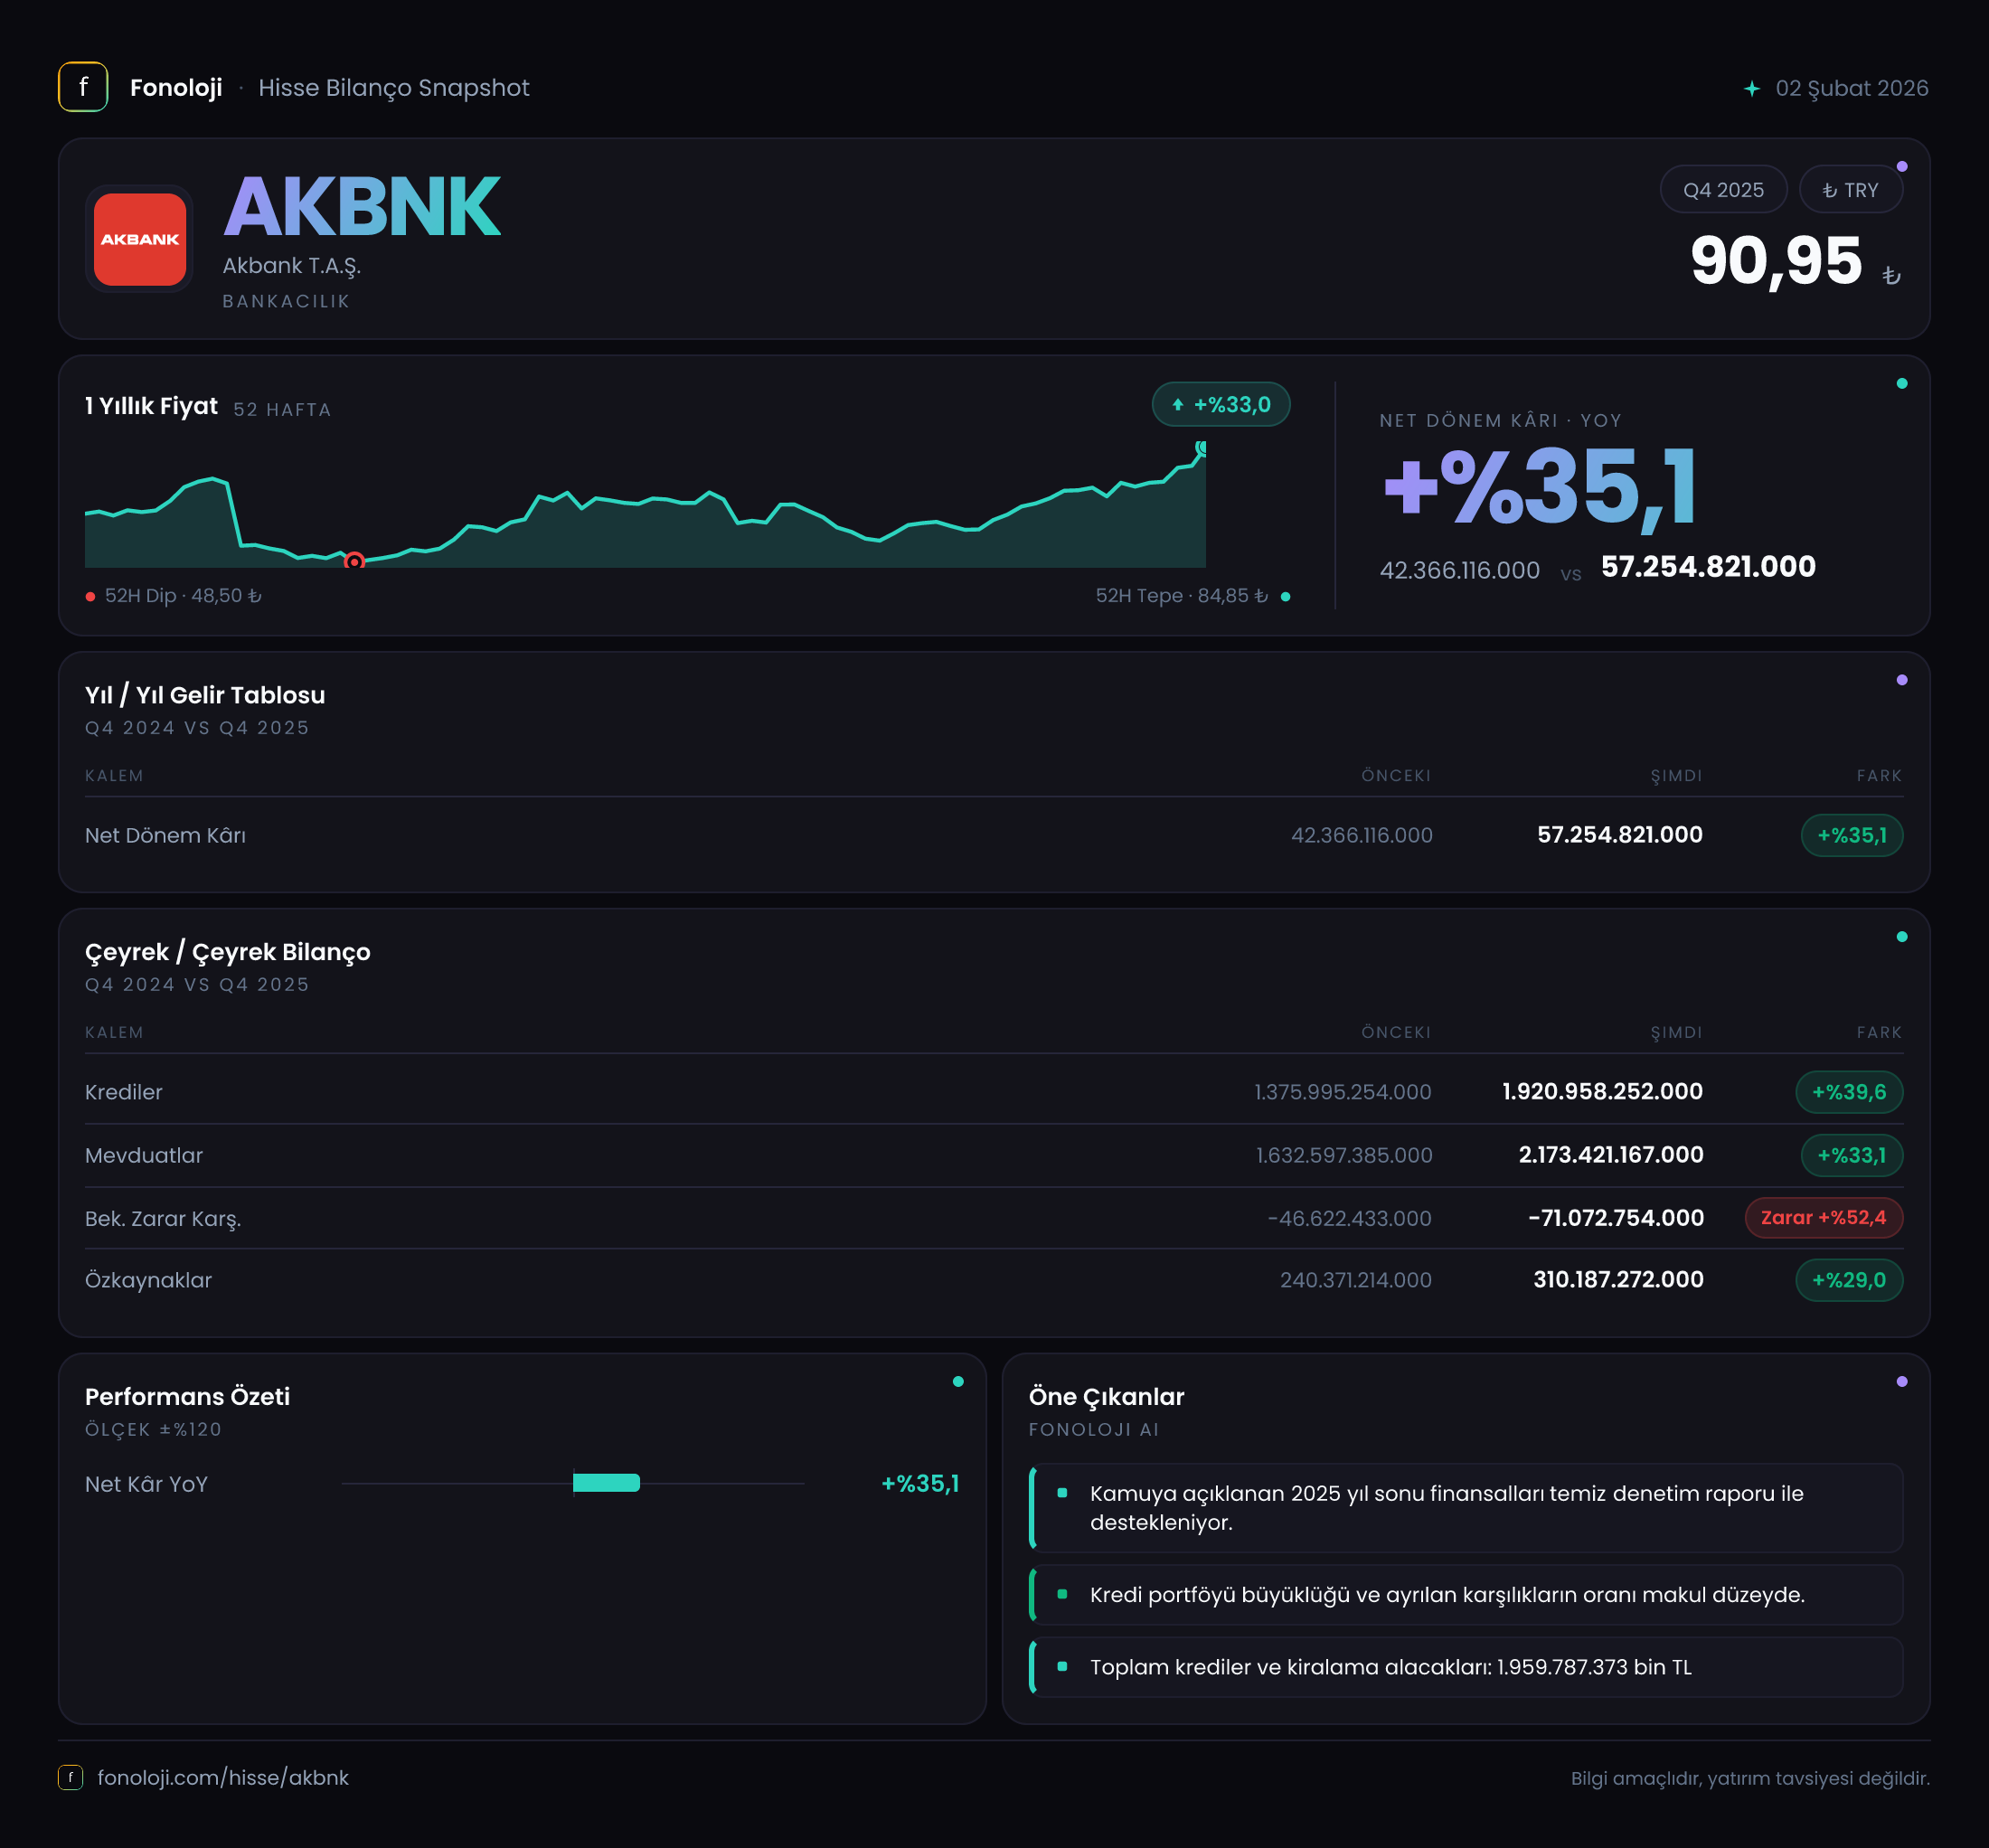Click Mevduatlar previous value 1.632.597.385.000
This screenshot has height=1848, width=1989.
[x=1344, y=1155]
